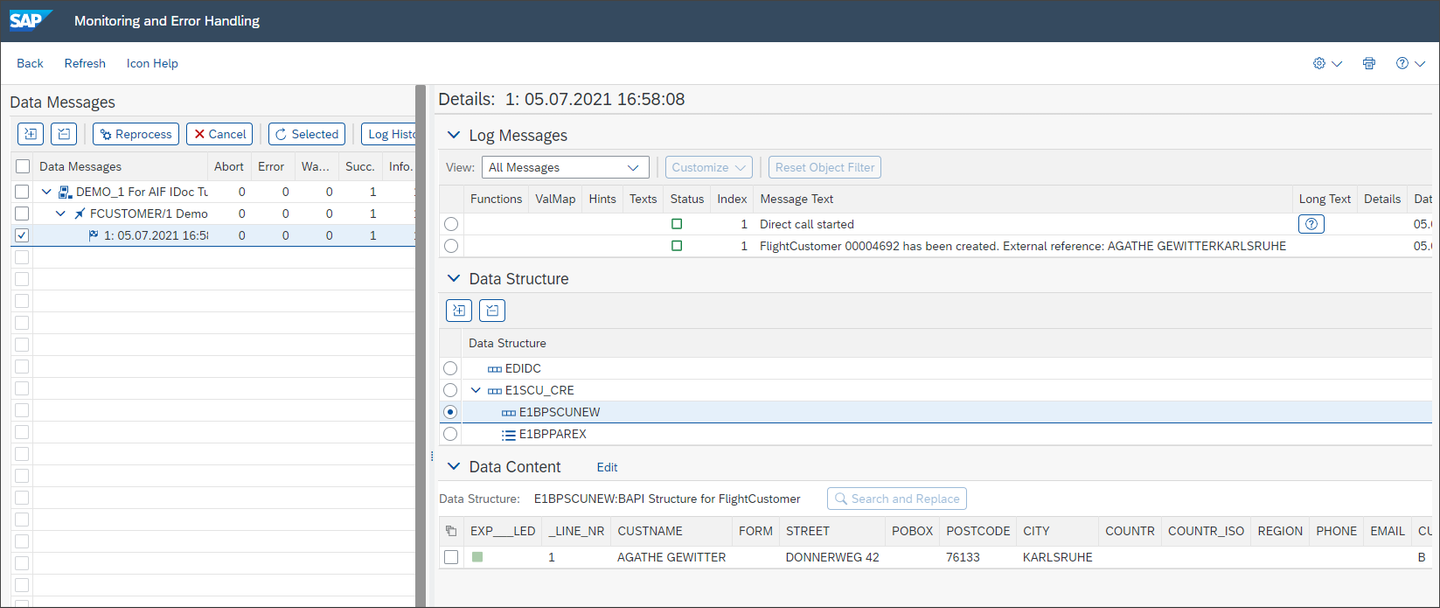Click the panel splitter handle dots
Viewport: 1440px width, 608px height.
point(431,456)
